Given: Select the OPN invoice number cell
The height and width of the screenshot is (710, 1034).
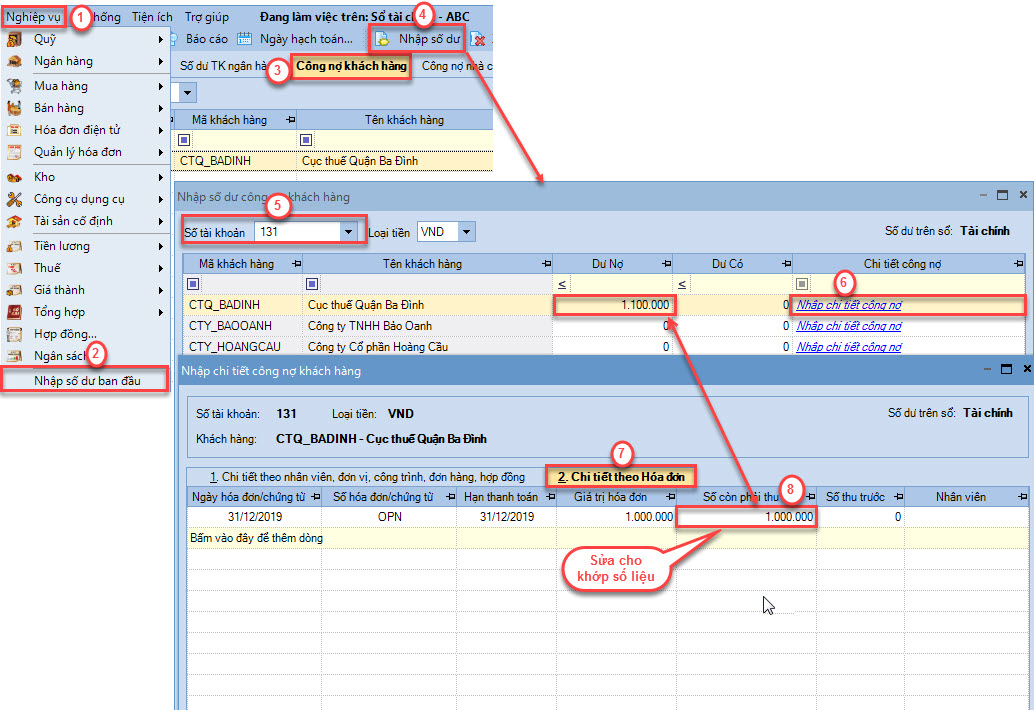Looking at the screenshot, I should pos(389,517).
